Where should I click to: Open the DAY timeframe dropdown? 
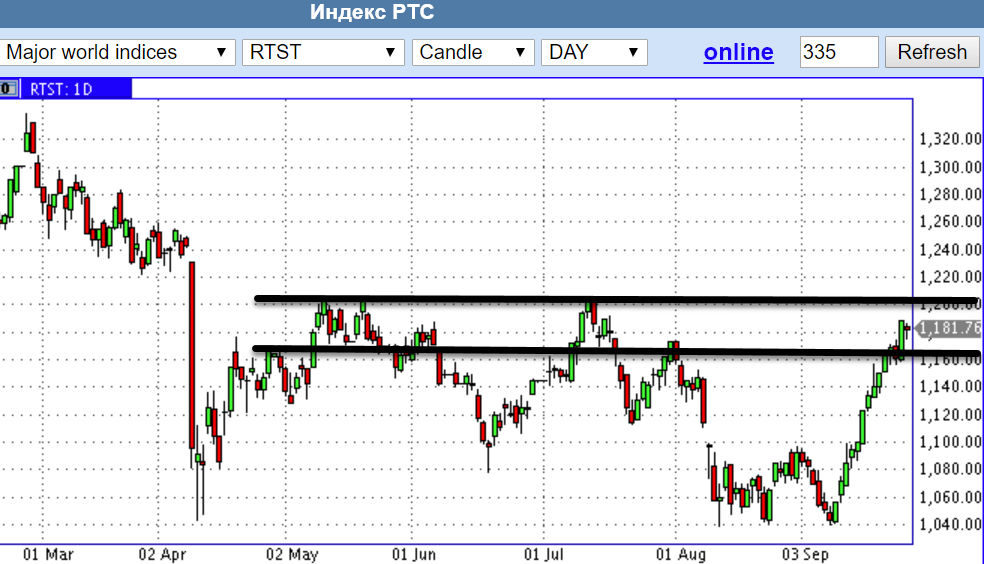593,53
